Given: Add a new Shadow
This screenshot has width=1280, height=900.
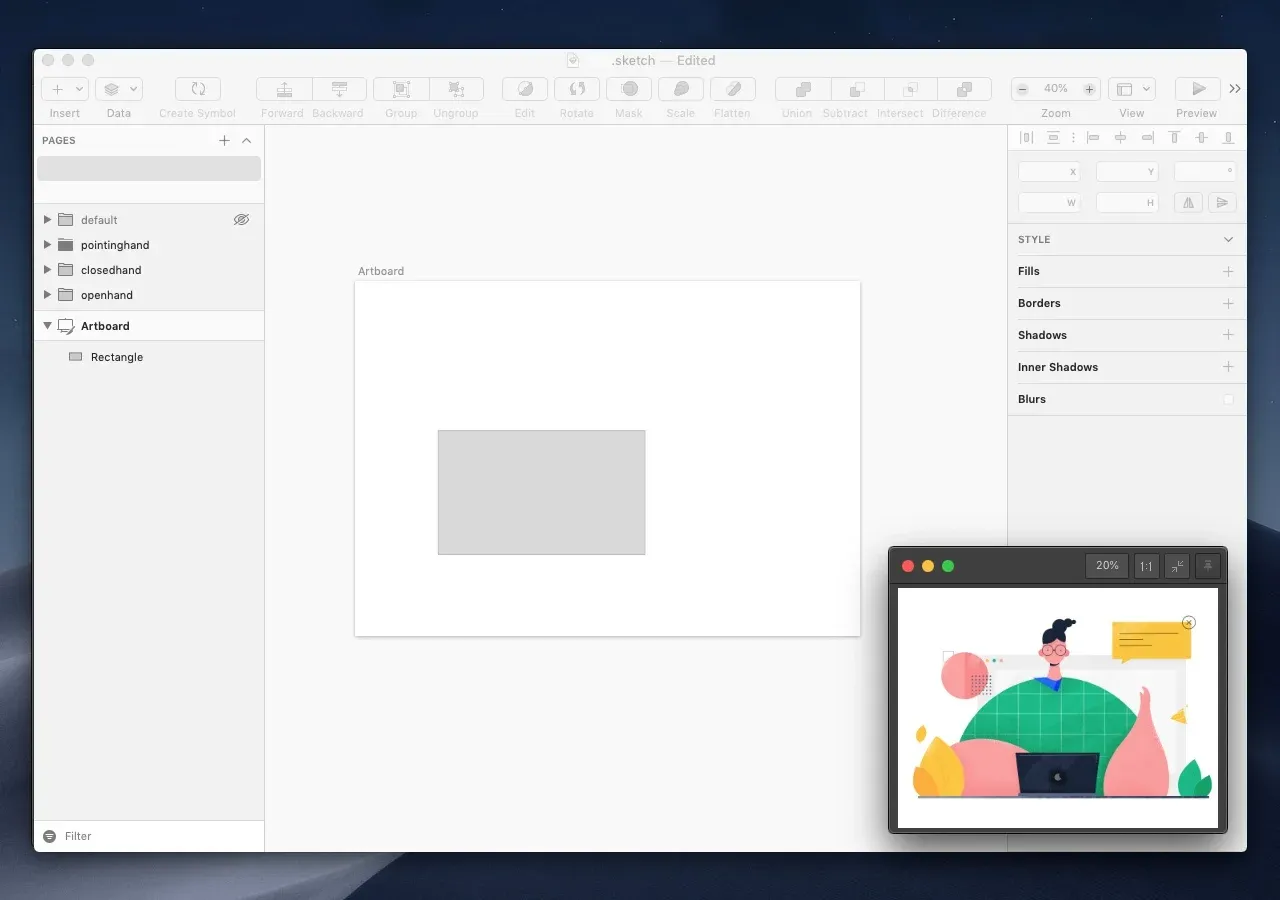Looking at the screenshot, I should tap(1228, 335).
